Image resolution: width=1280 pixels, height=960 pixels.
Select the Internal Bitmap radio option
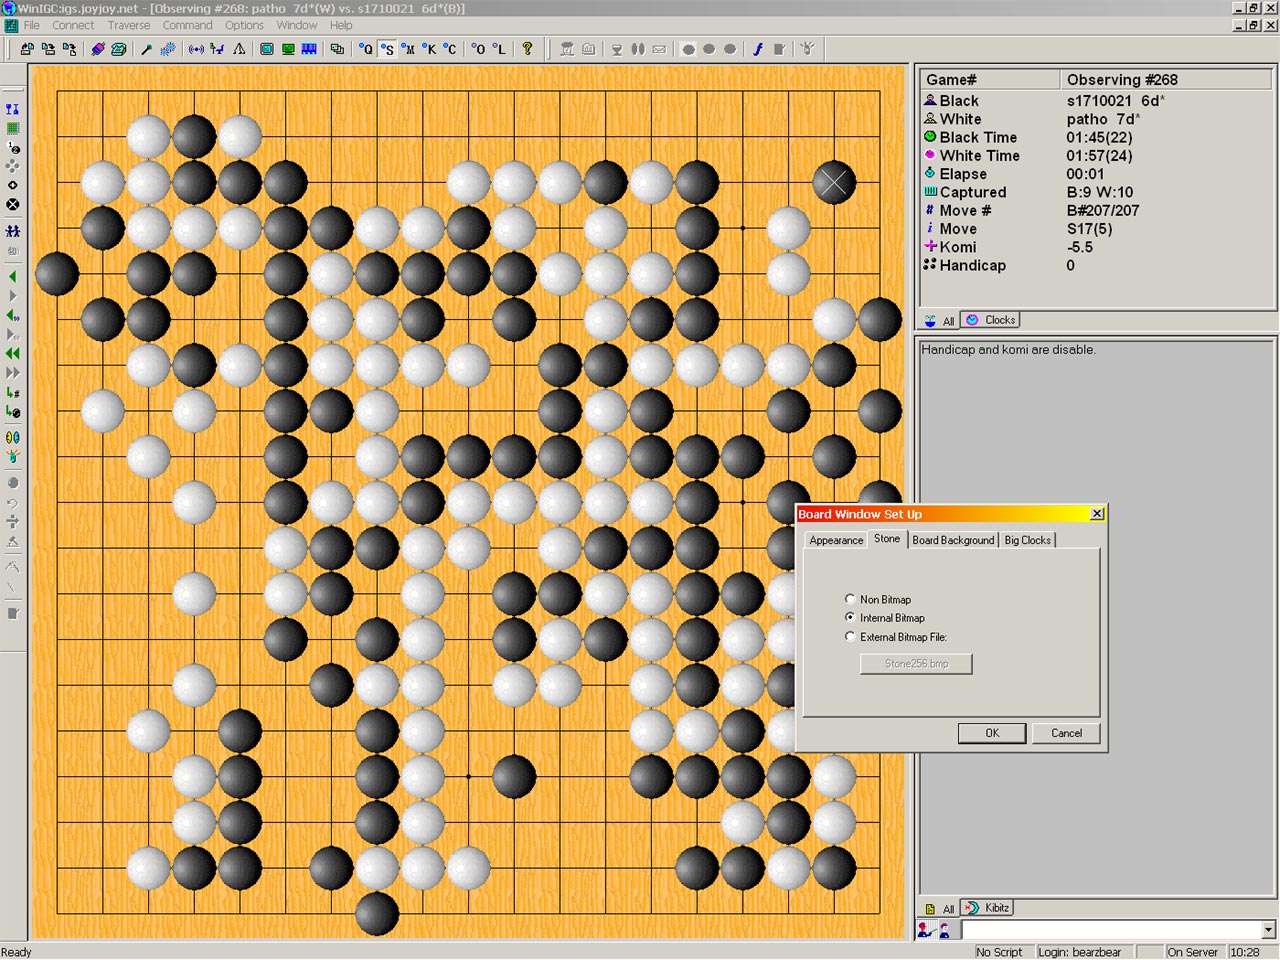tap(850, 618)
